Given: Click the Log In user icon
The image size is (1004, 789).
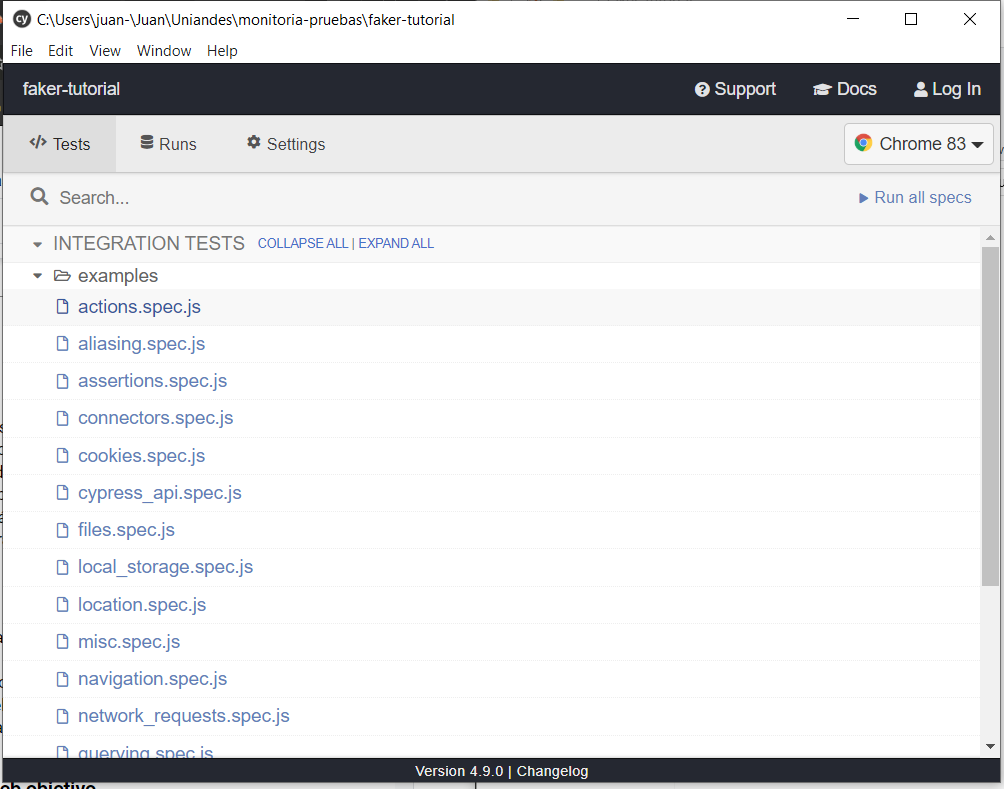Looking at the screenshot, I should point(920,90).
